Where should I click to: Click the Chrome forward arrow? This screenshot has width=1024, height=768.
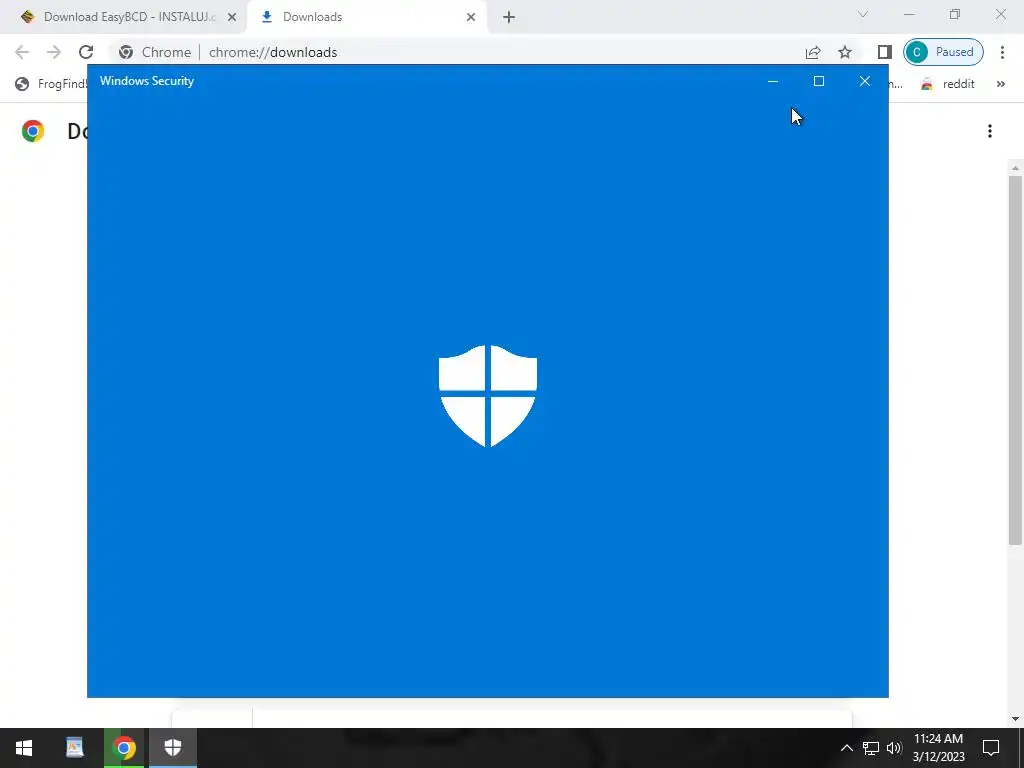tap(54, 52)
